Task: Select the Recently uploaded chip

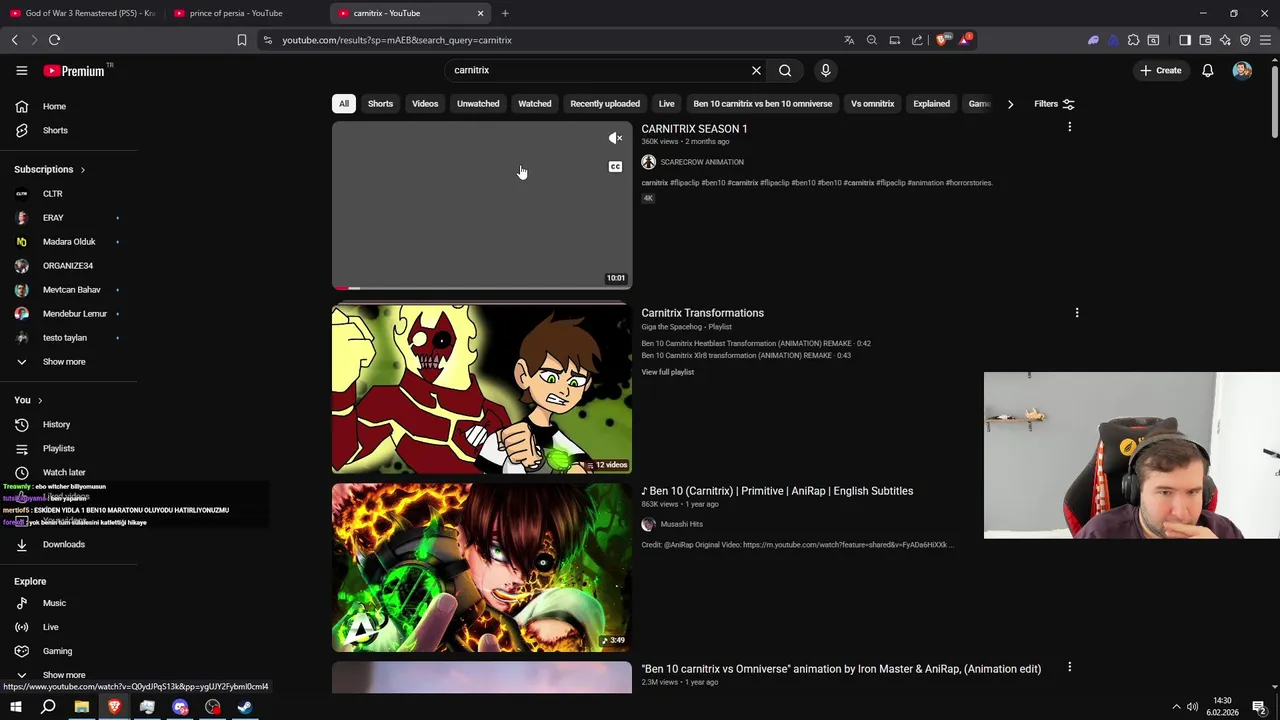Action: (x=605, y=103)
